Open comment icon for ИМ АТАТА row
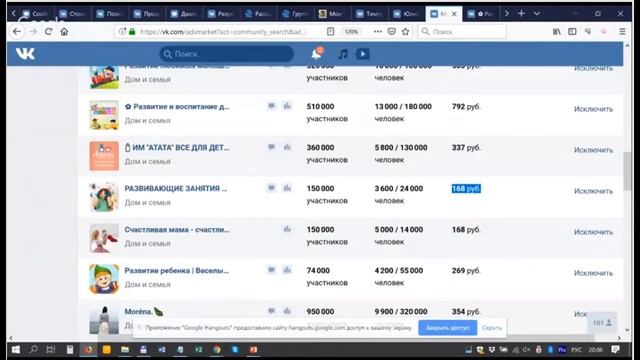The height and width of the screenshot is (360, 640). tap(271, 147)
